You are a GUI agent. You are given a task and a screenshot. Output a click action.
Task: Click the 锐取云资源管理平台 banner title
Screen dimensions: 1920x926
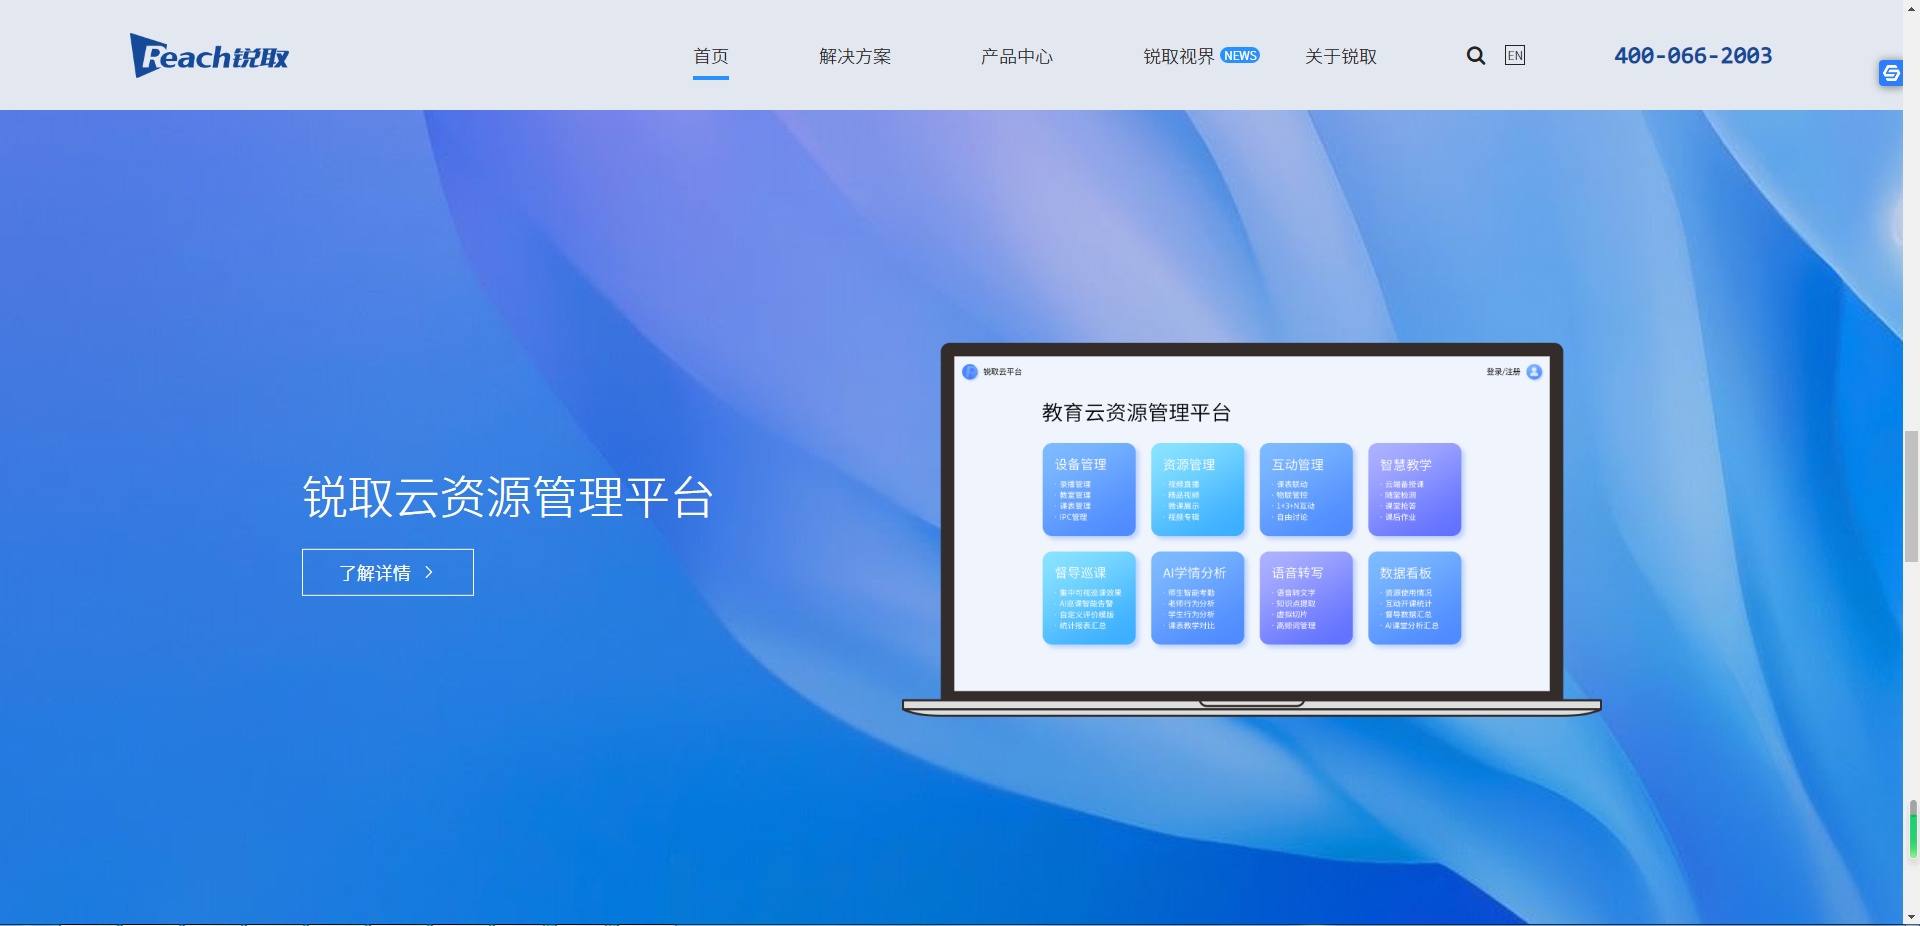click(x=508, y=497)
